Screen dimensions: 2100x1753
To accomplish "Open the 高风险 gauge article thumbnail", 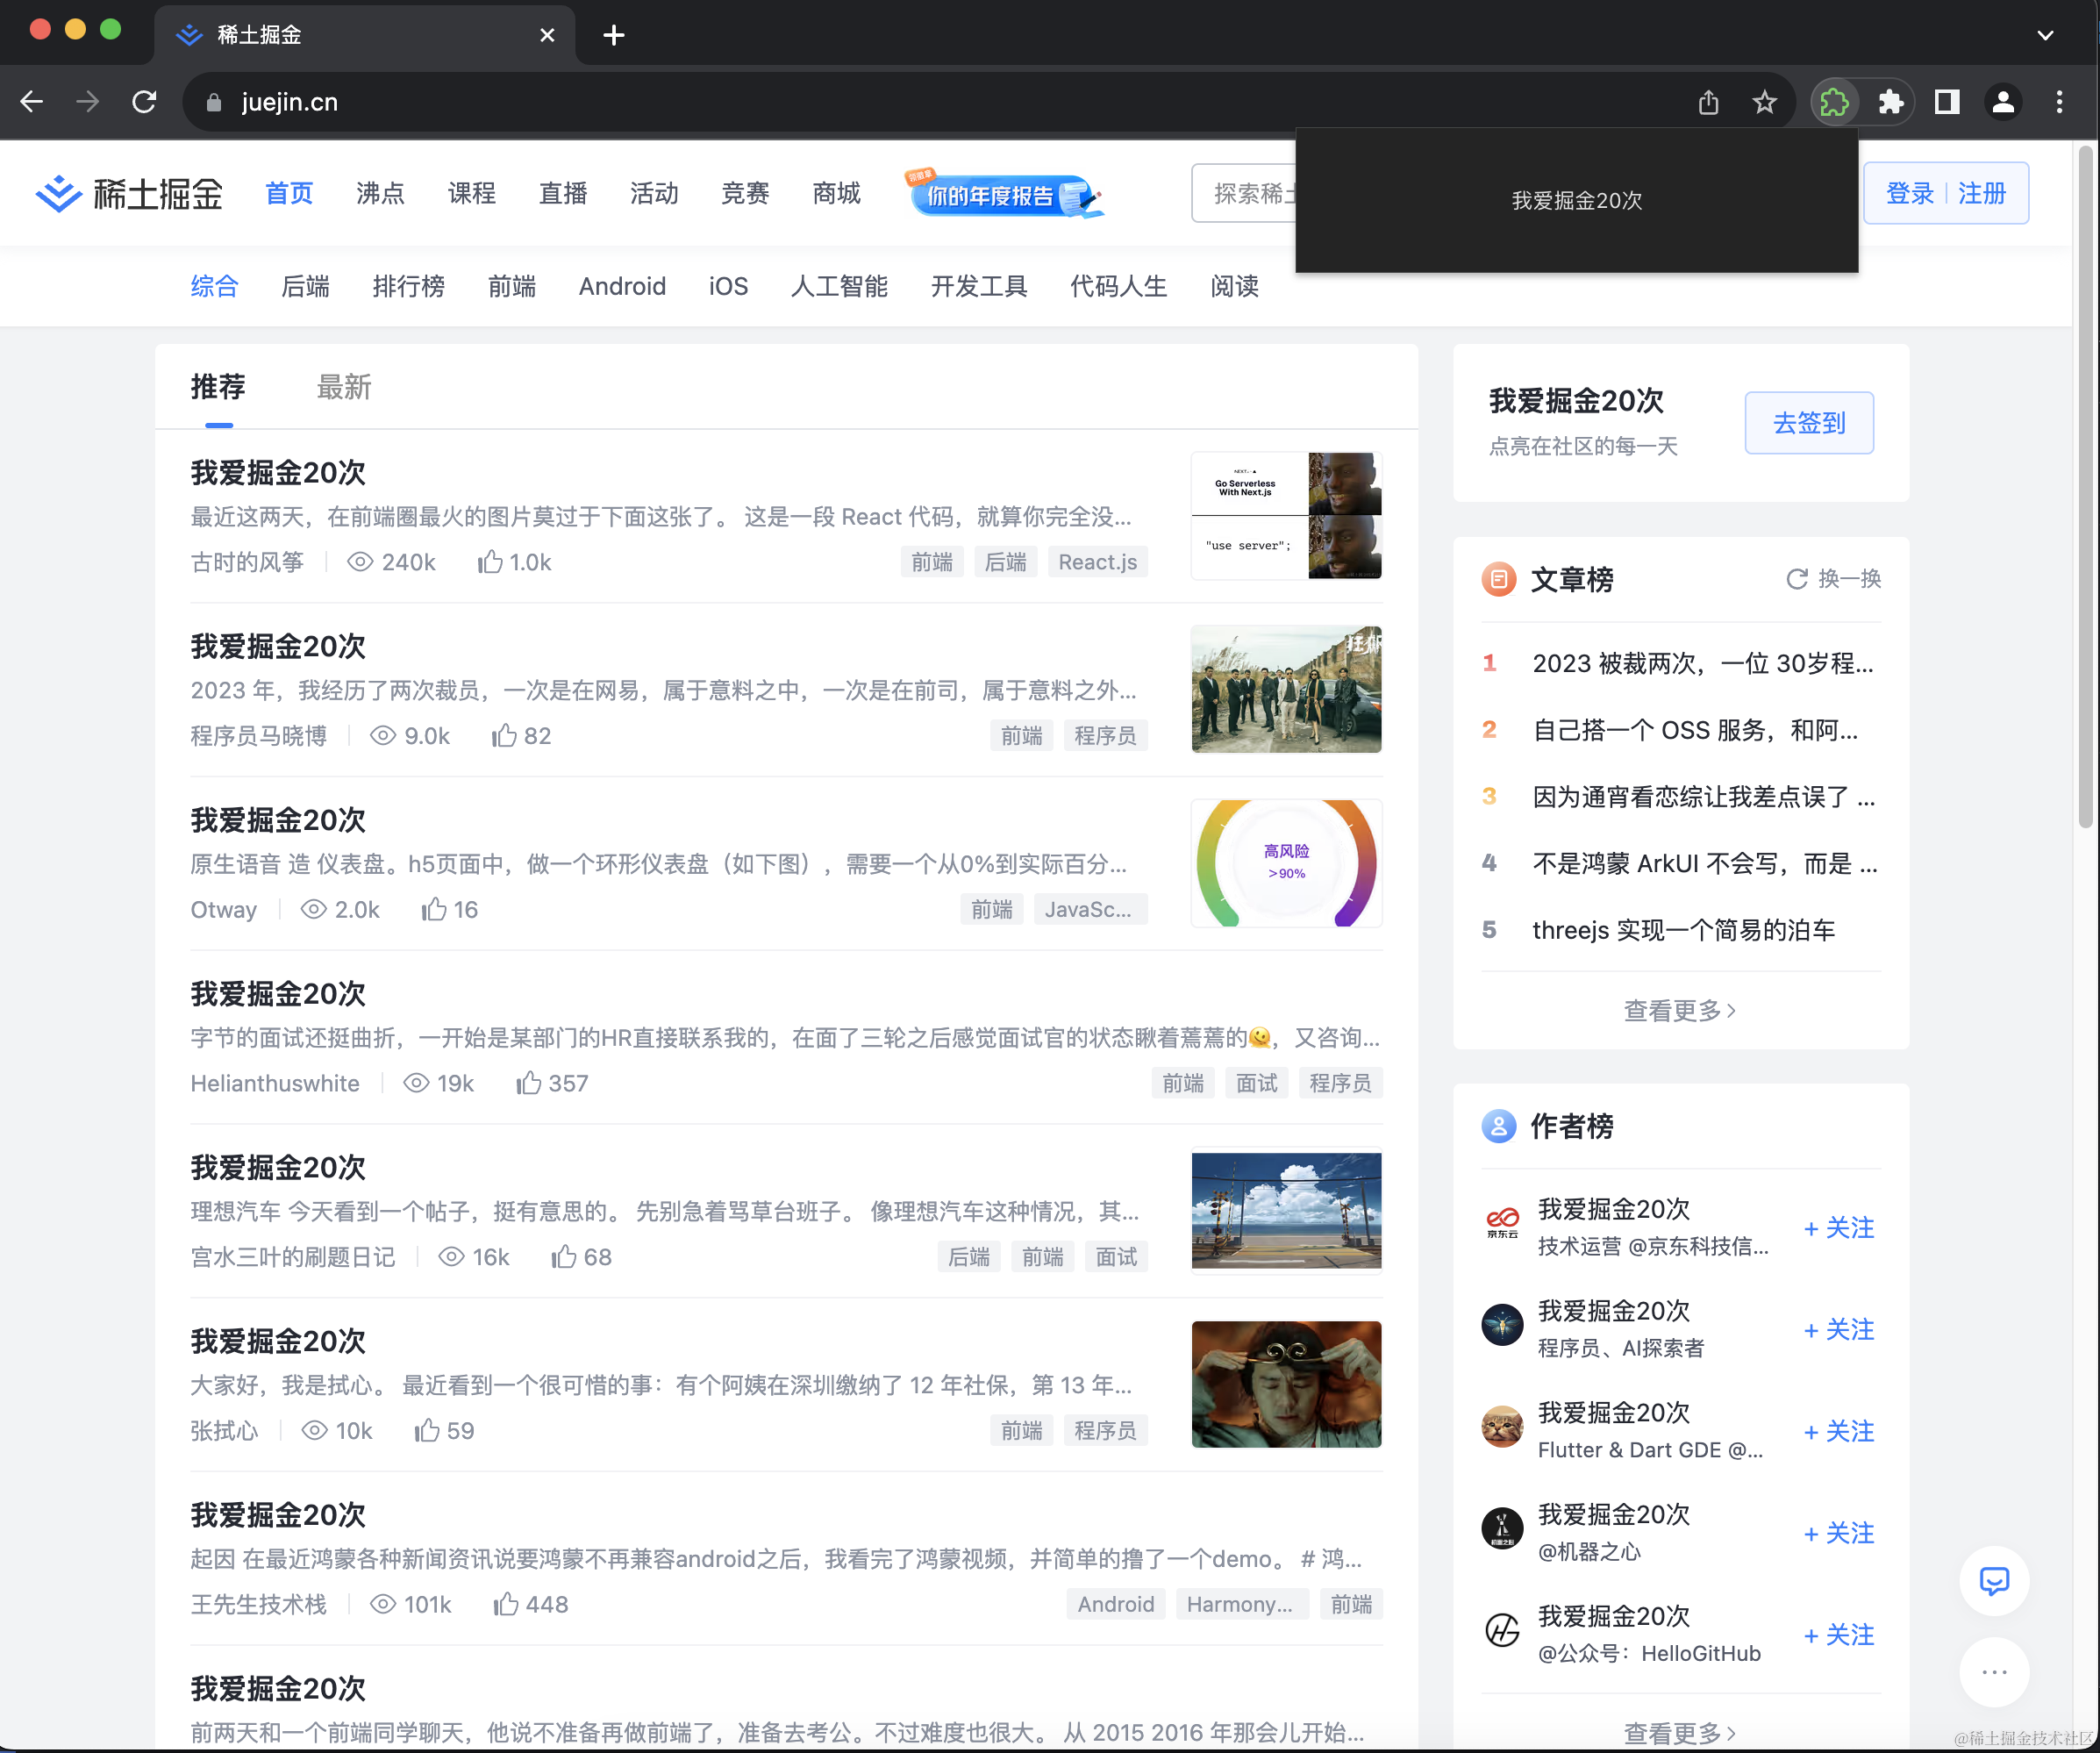I will pyautogui.click(x=1286, y=862).
